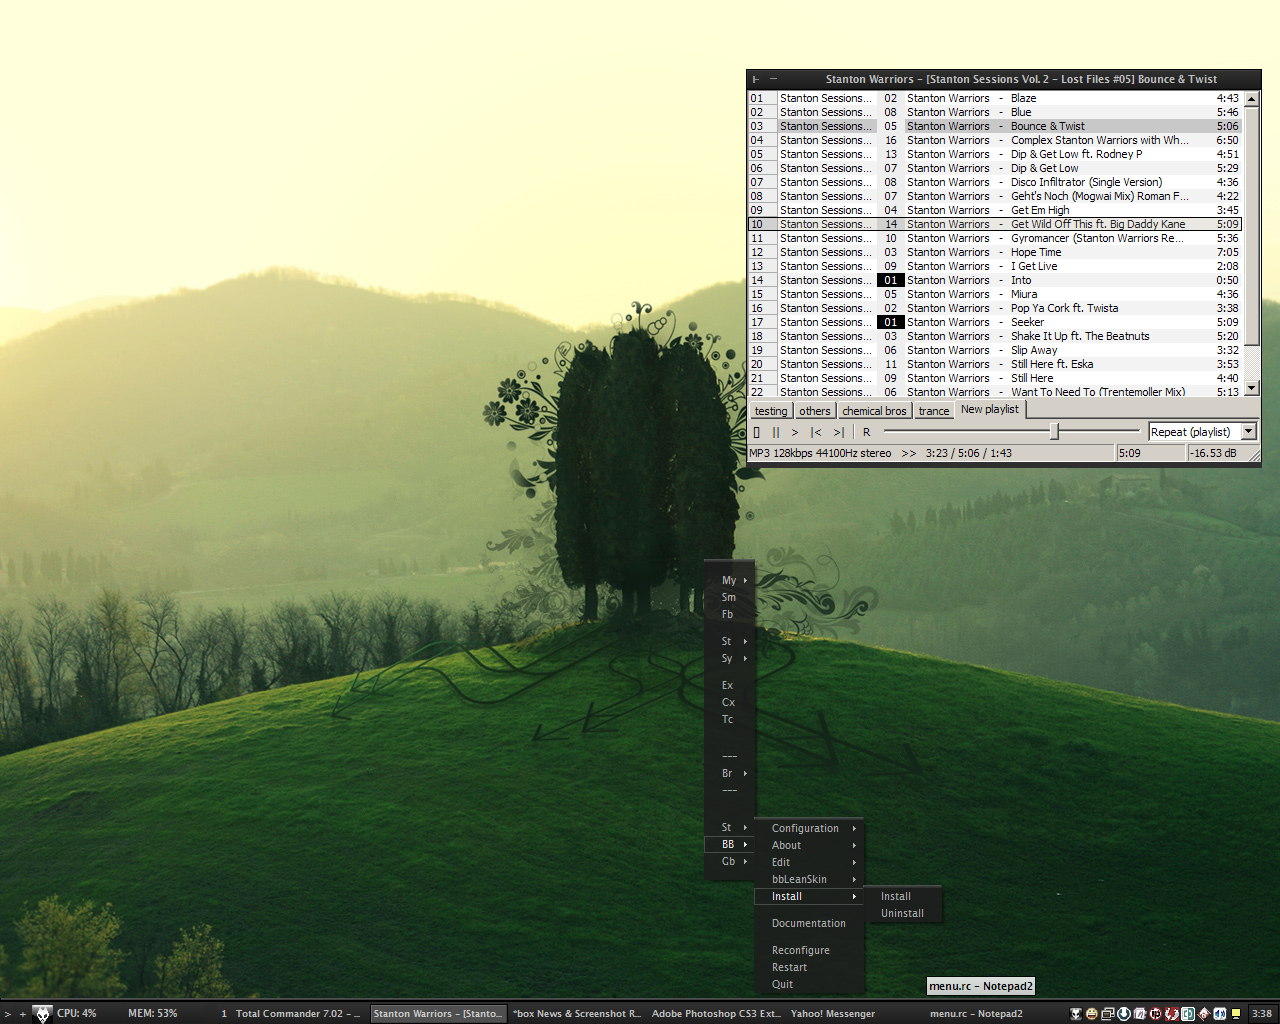Viewport: 1280px width, 1024px height.
Task: Select Uninstall in the Install submenu
Action: 902,913
